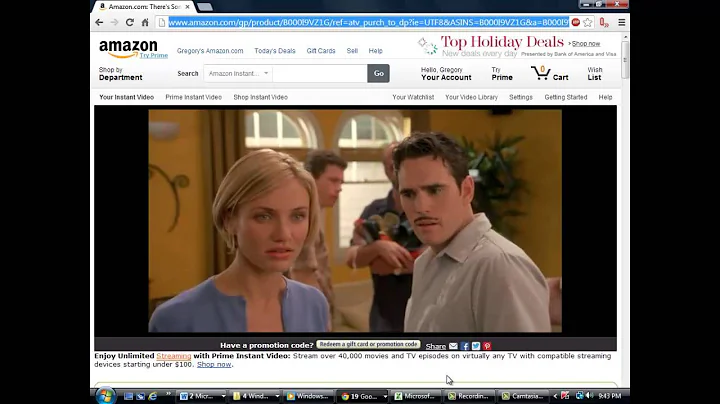
Task: Open Gregory's Amazon.com
Action: tap(210, 51)
